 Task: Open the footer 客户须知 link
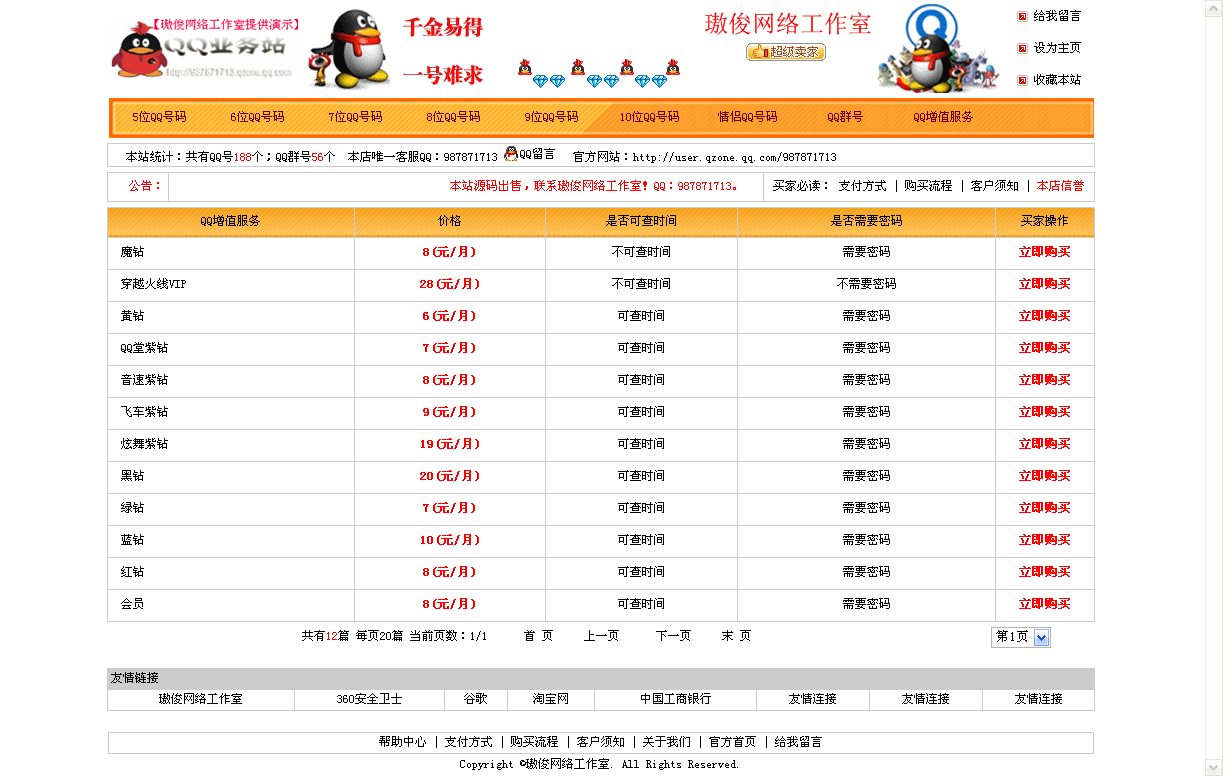[x=600, y=742]
